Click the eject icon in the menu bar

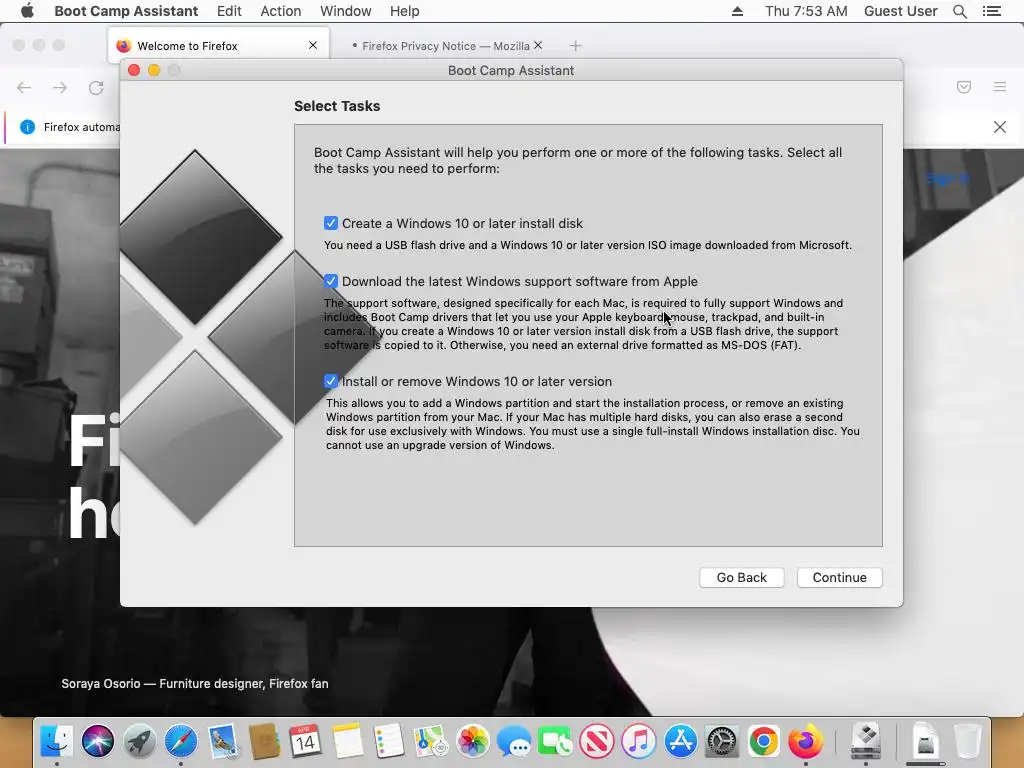click(x=737, y=11)
